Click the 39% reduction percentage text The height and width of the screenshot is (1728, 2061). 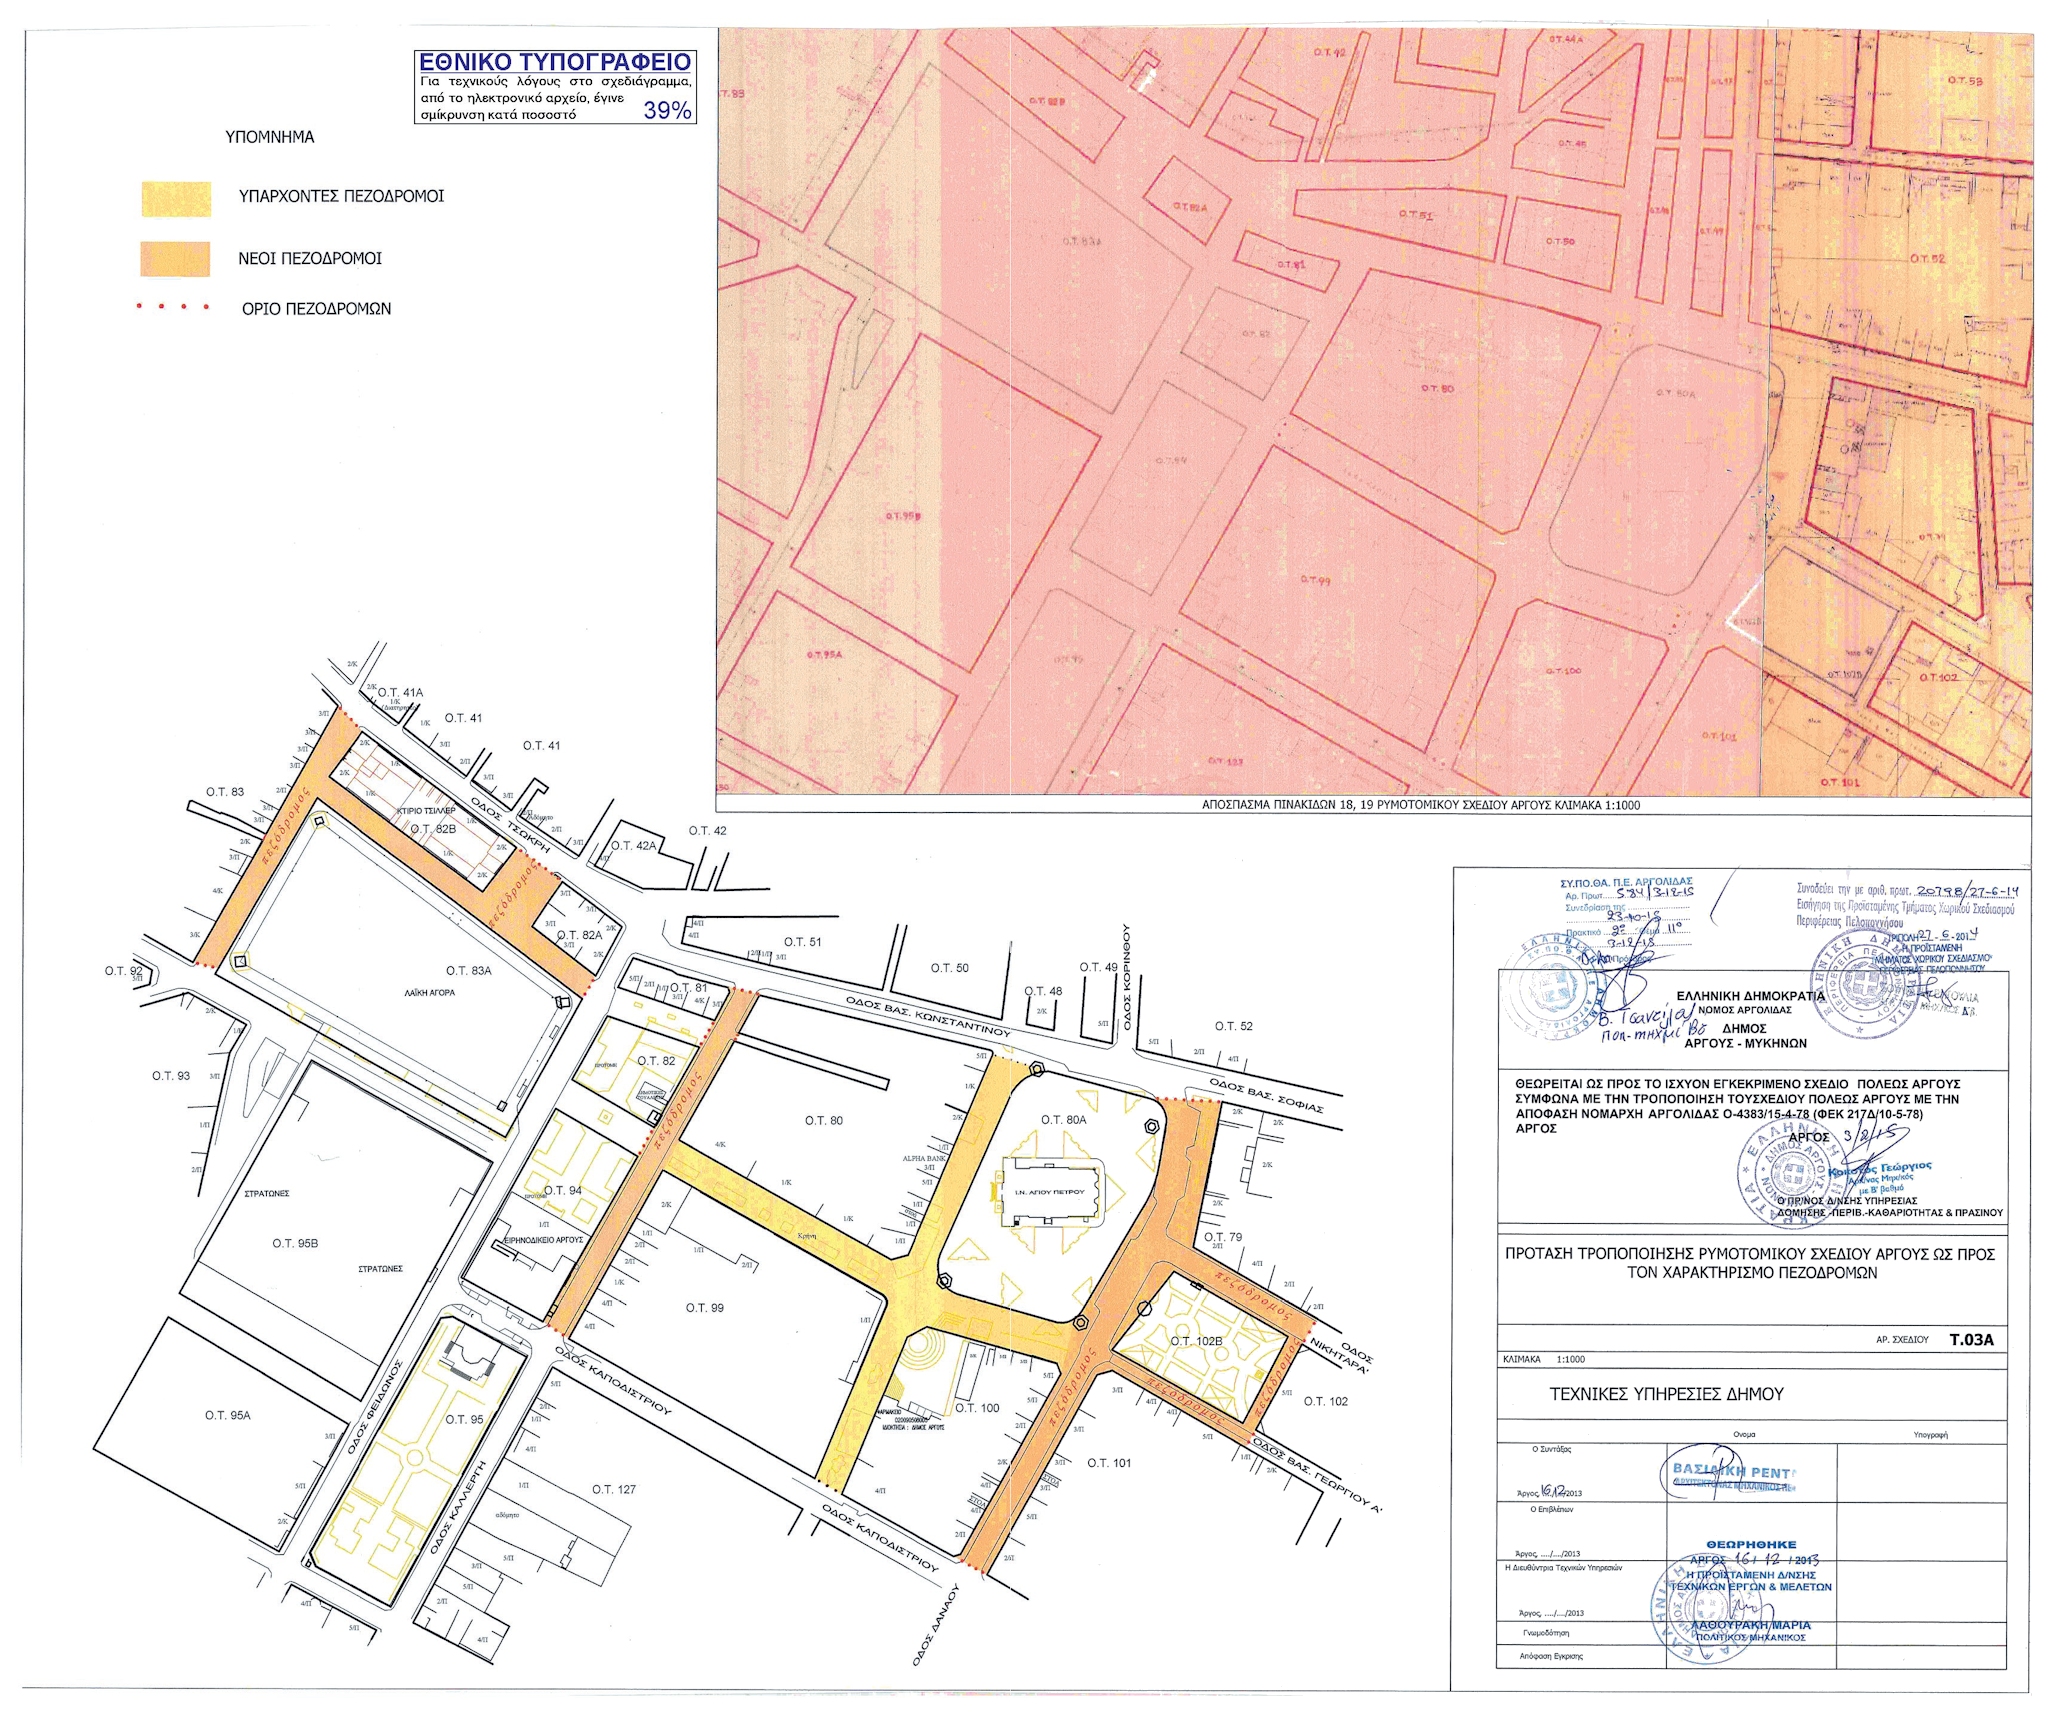pos(667,111)
